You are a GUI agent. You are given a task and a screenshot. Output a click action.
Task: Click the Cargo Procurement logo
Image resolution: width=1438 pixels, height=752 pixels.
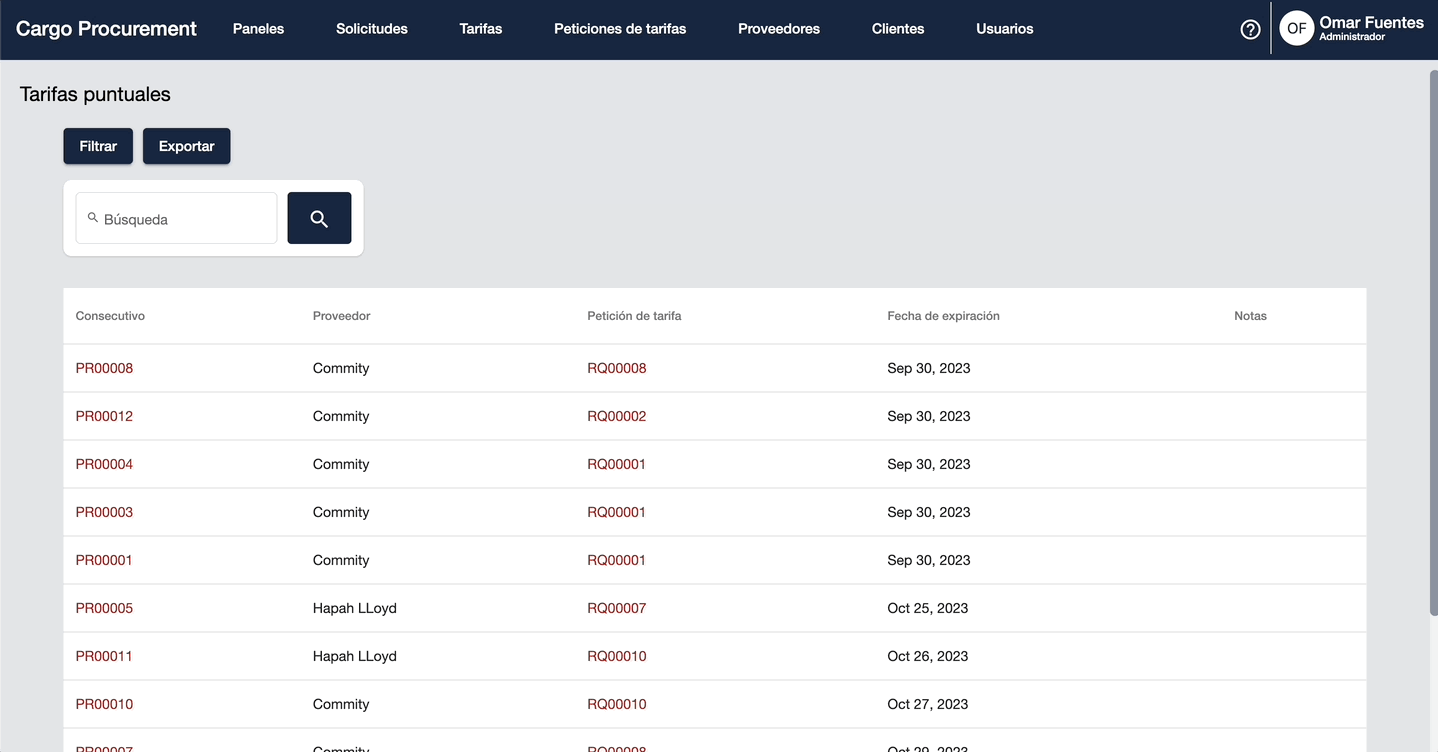pos(106,29)
